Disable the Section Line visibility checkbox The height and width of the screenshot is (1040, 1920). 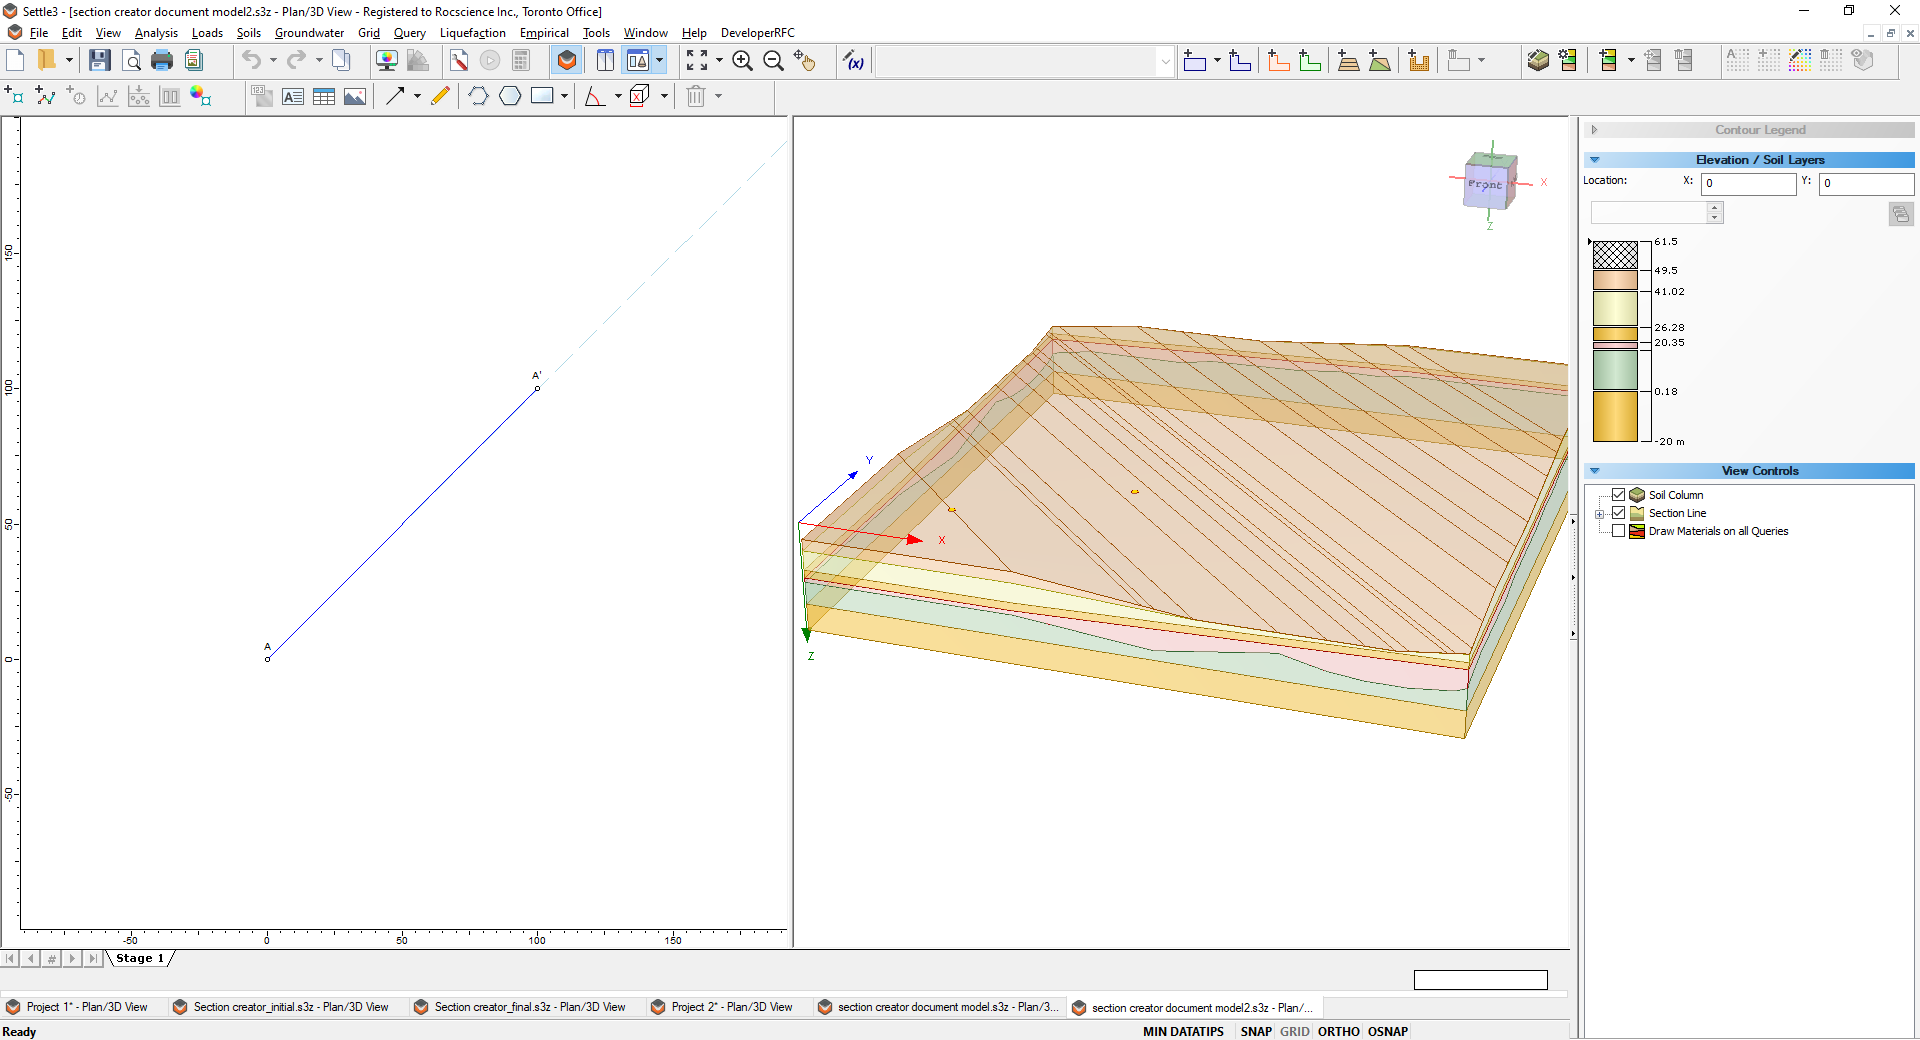[1619, 513]
